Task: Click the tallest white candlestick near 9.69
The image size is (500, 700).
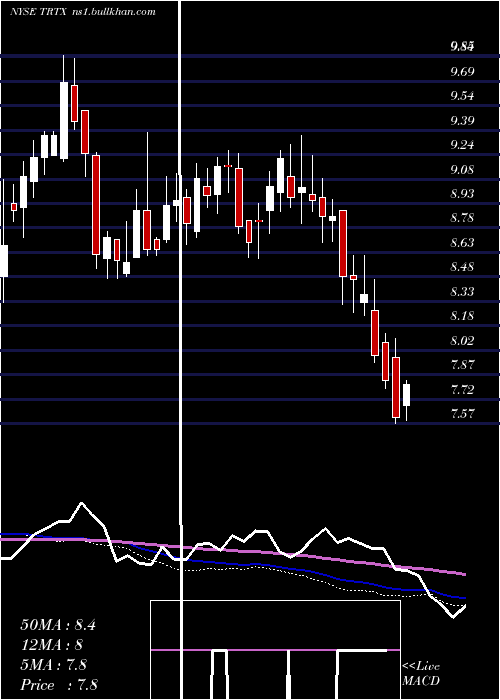Action: [64, 120]
